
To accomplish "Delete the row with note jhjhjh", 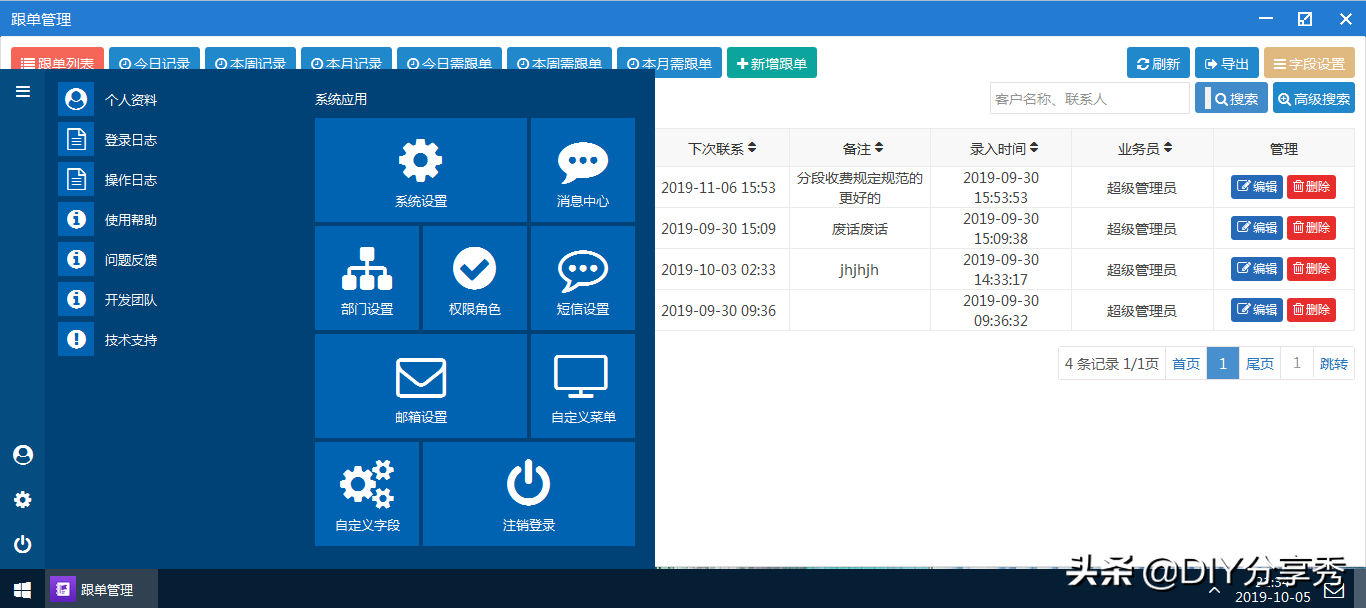I will (1311, 269).
